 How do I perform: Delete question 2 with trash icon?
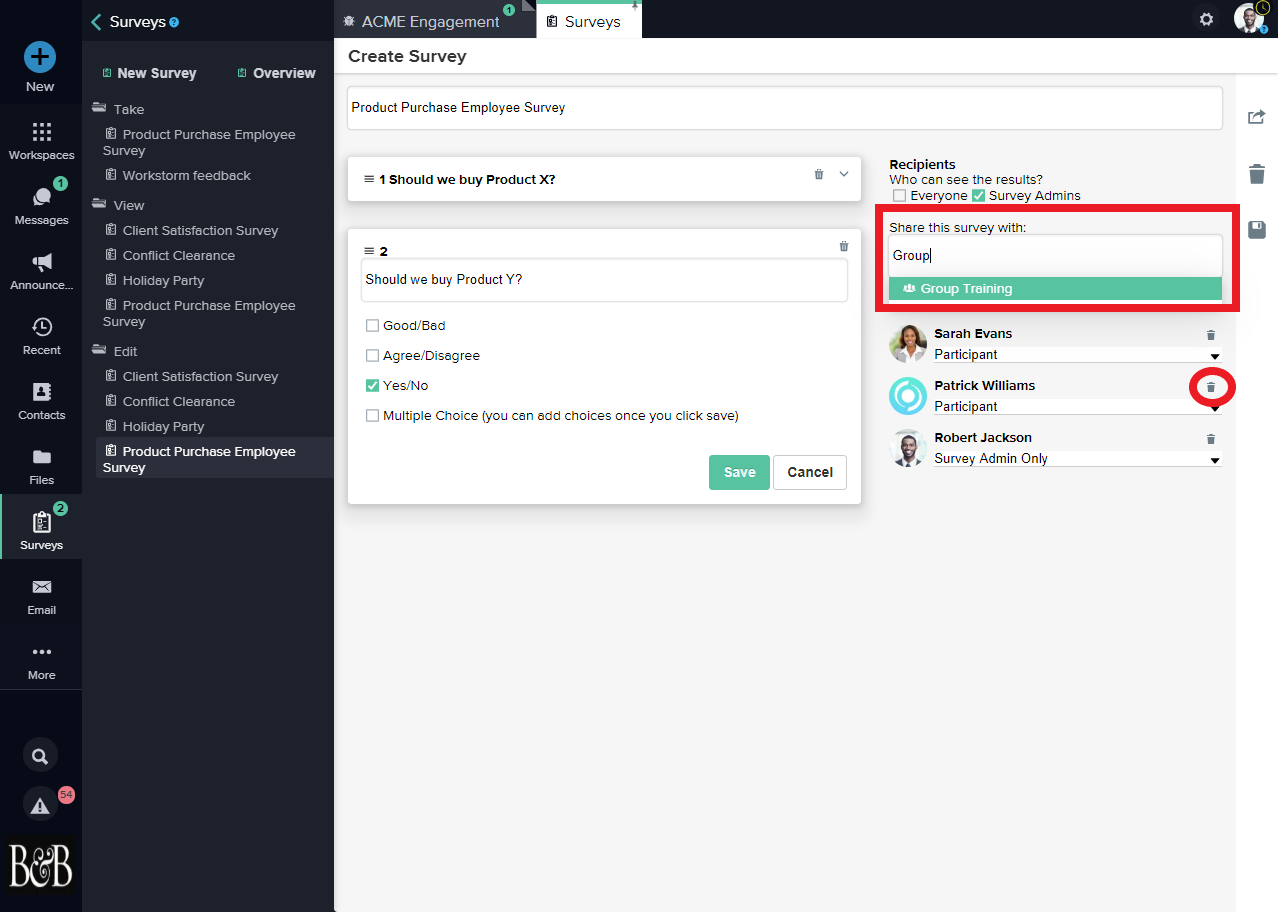point(843,246)
